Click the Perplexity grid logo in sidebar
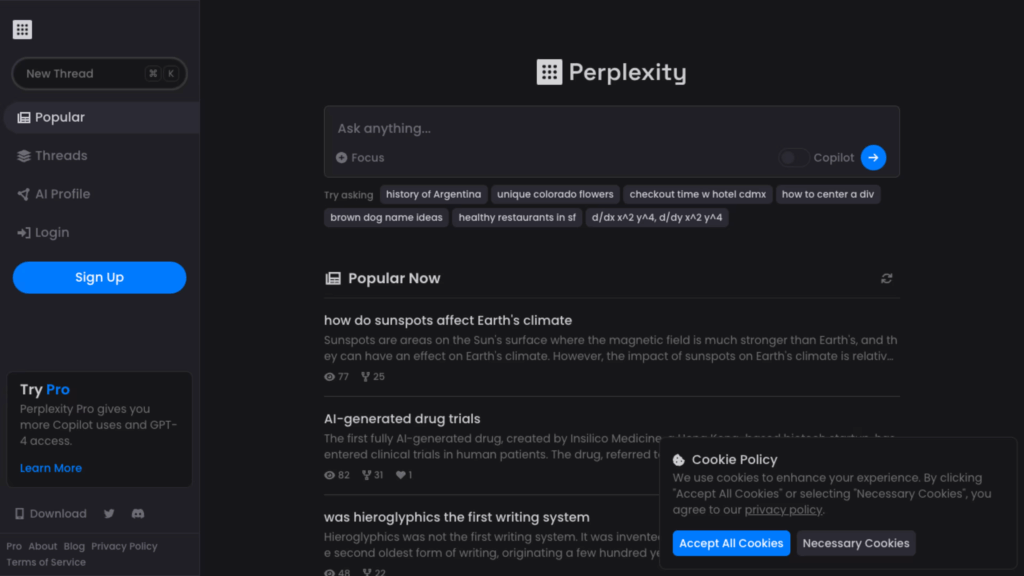This screenshot has height=576, width=1024. [22, 29]
